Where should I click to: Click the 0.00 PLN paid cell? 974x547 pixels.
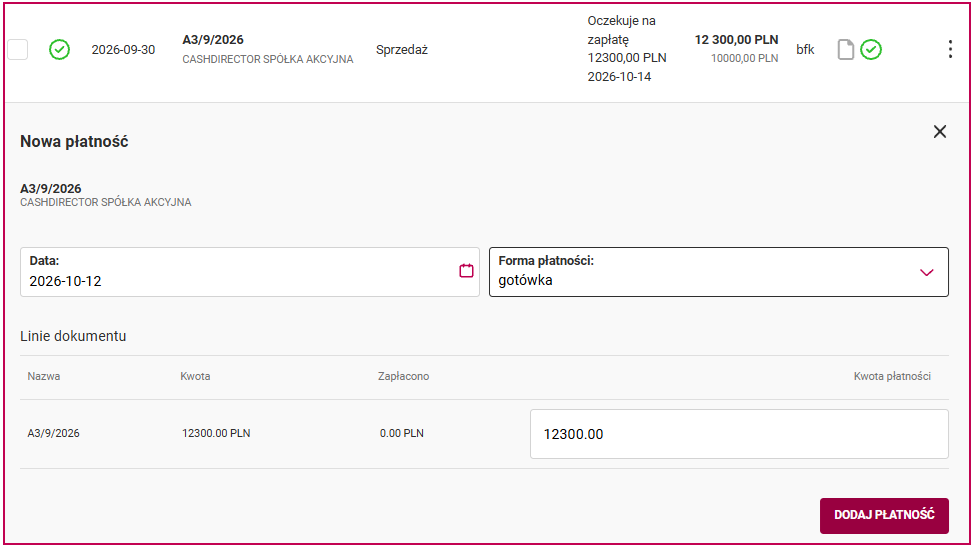(x=402, y=433)
